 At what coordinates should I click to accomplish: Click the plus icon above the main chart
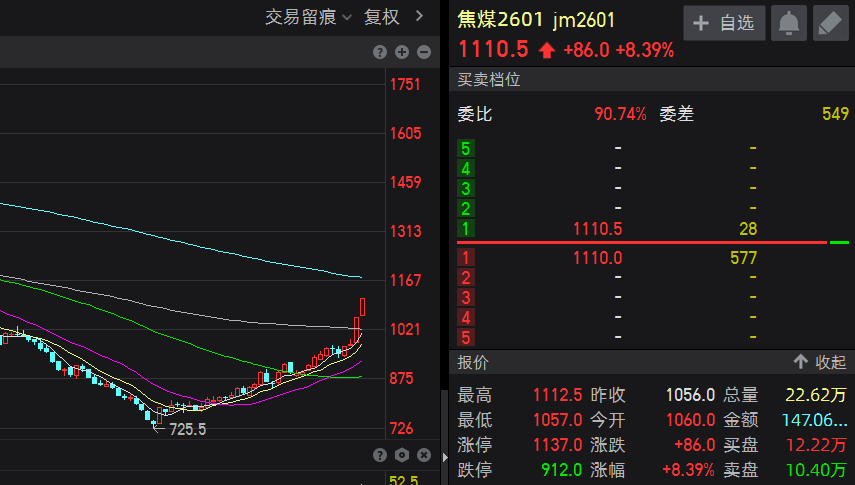pyautogui.click(x=402, y=52)
